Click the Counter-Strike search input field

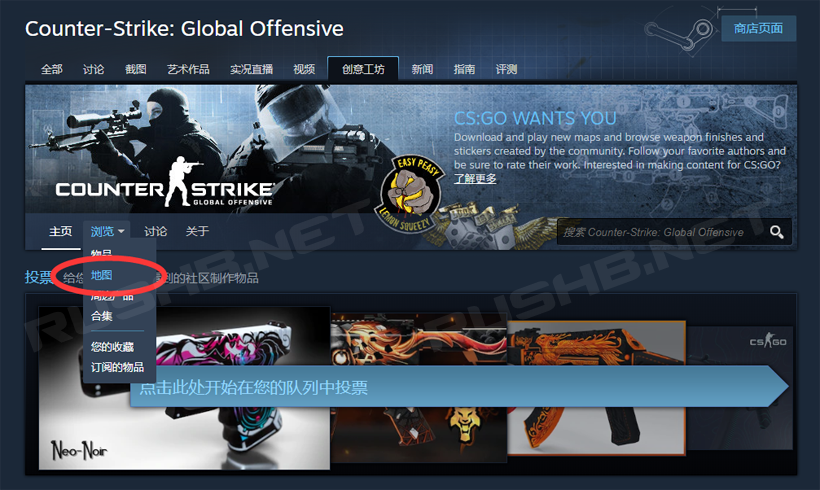click(660, 232)
